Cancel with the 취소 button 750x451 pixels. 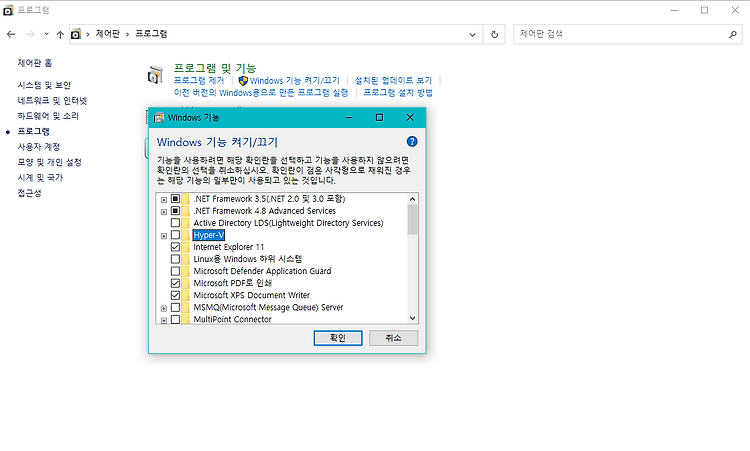coord(393,338)
